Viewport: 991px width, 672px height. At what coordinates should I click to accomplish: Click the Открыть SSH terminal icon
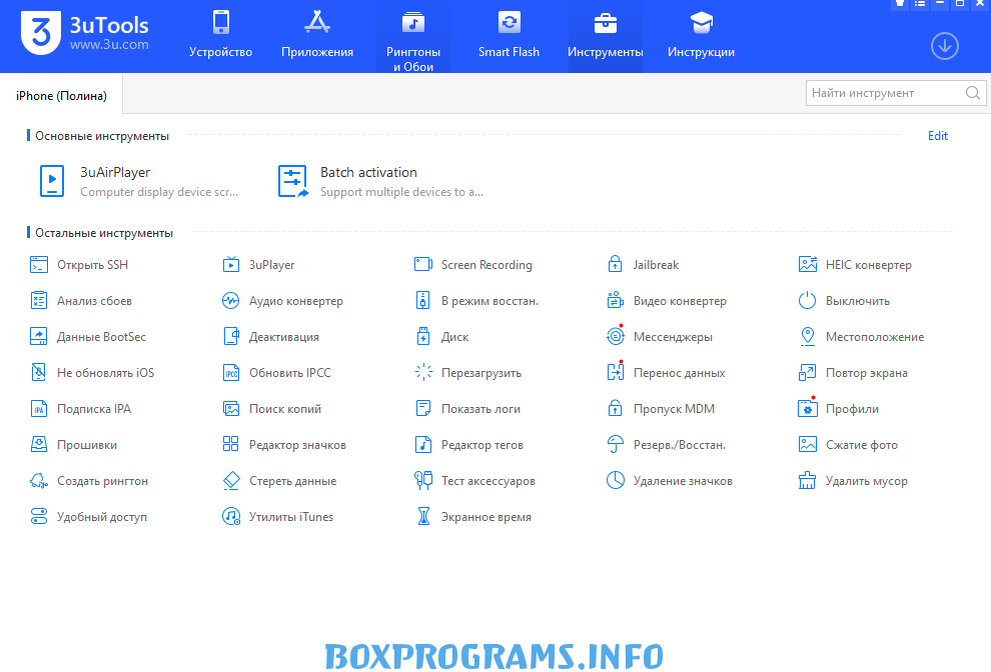click(39, 265)
